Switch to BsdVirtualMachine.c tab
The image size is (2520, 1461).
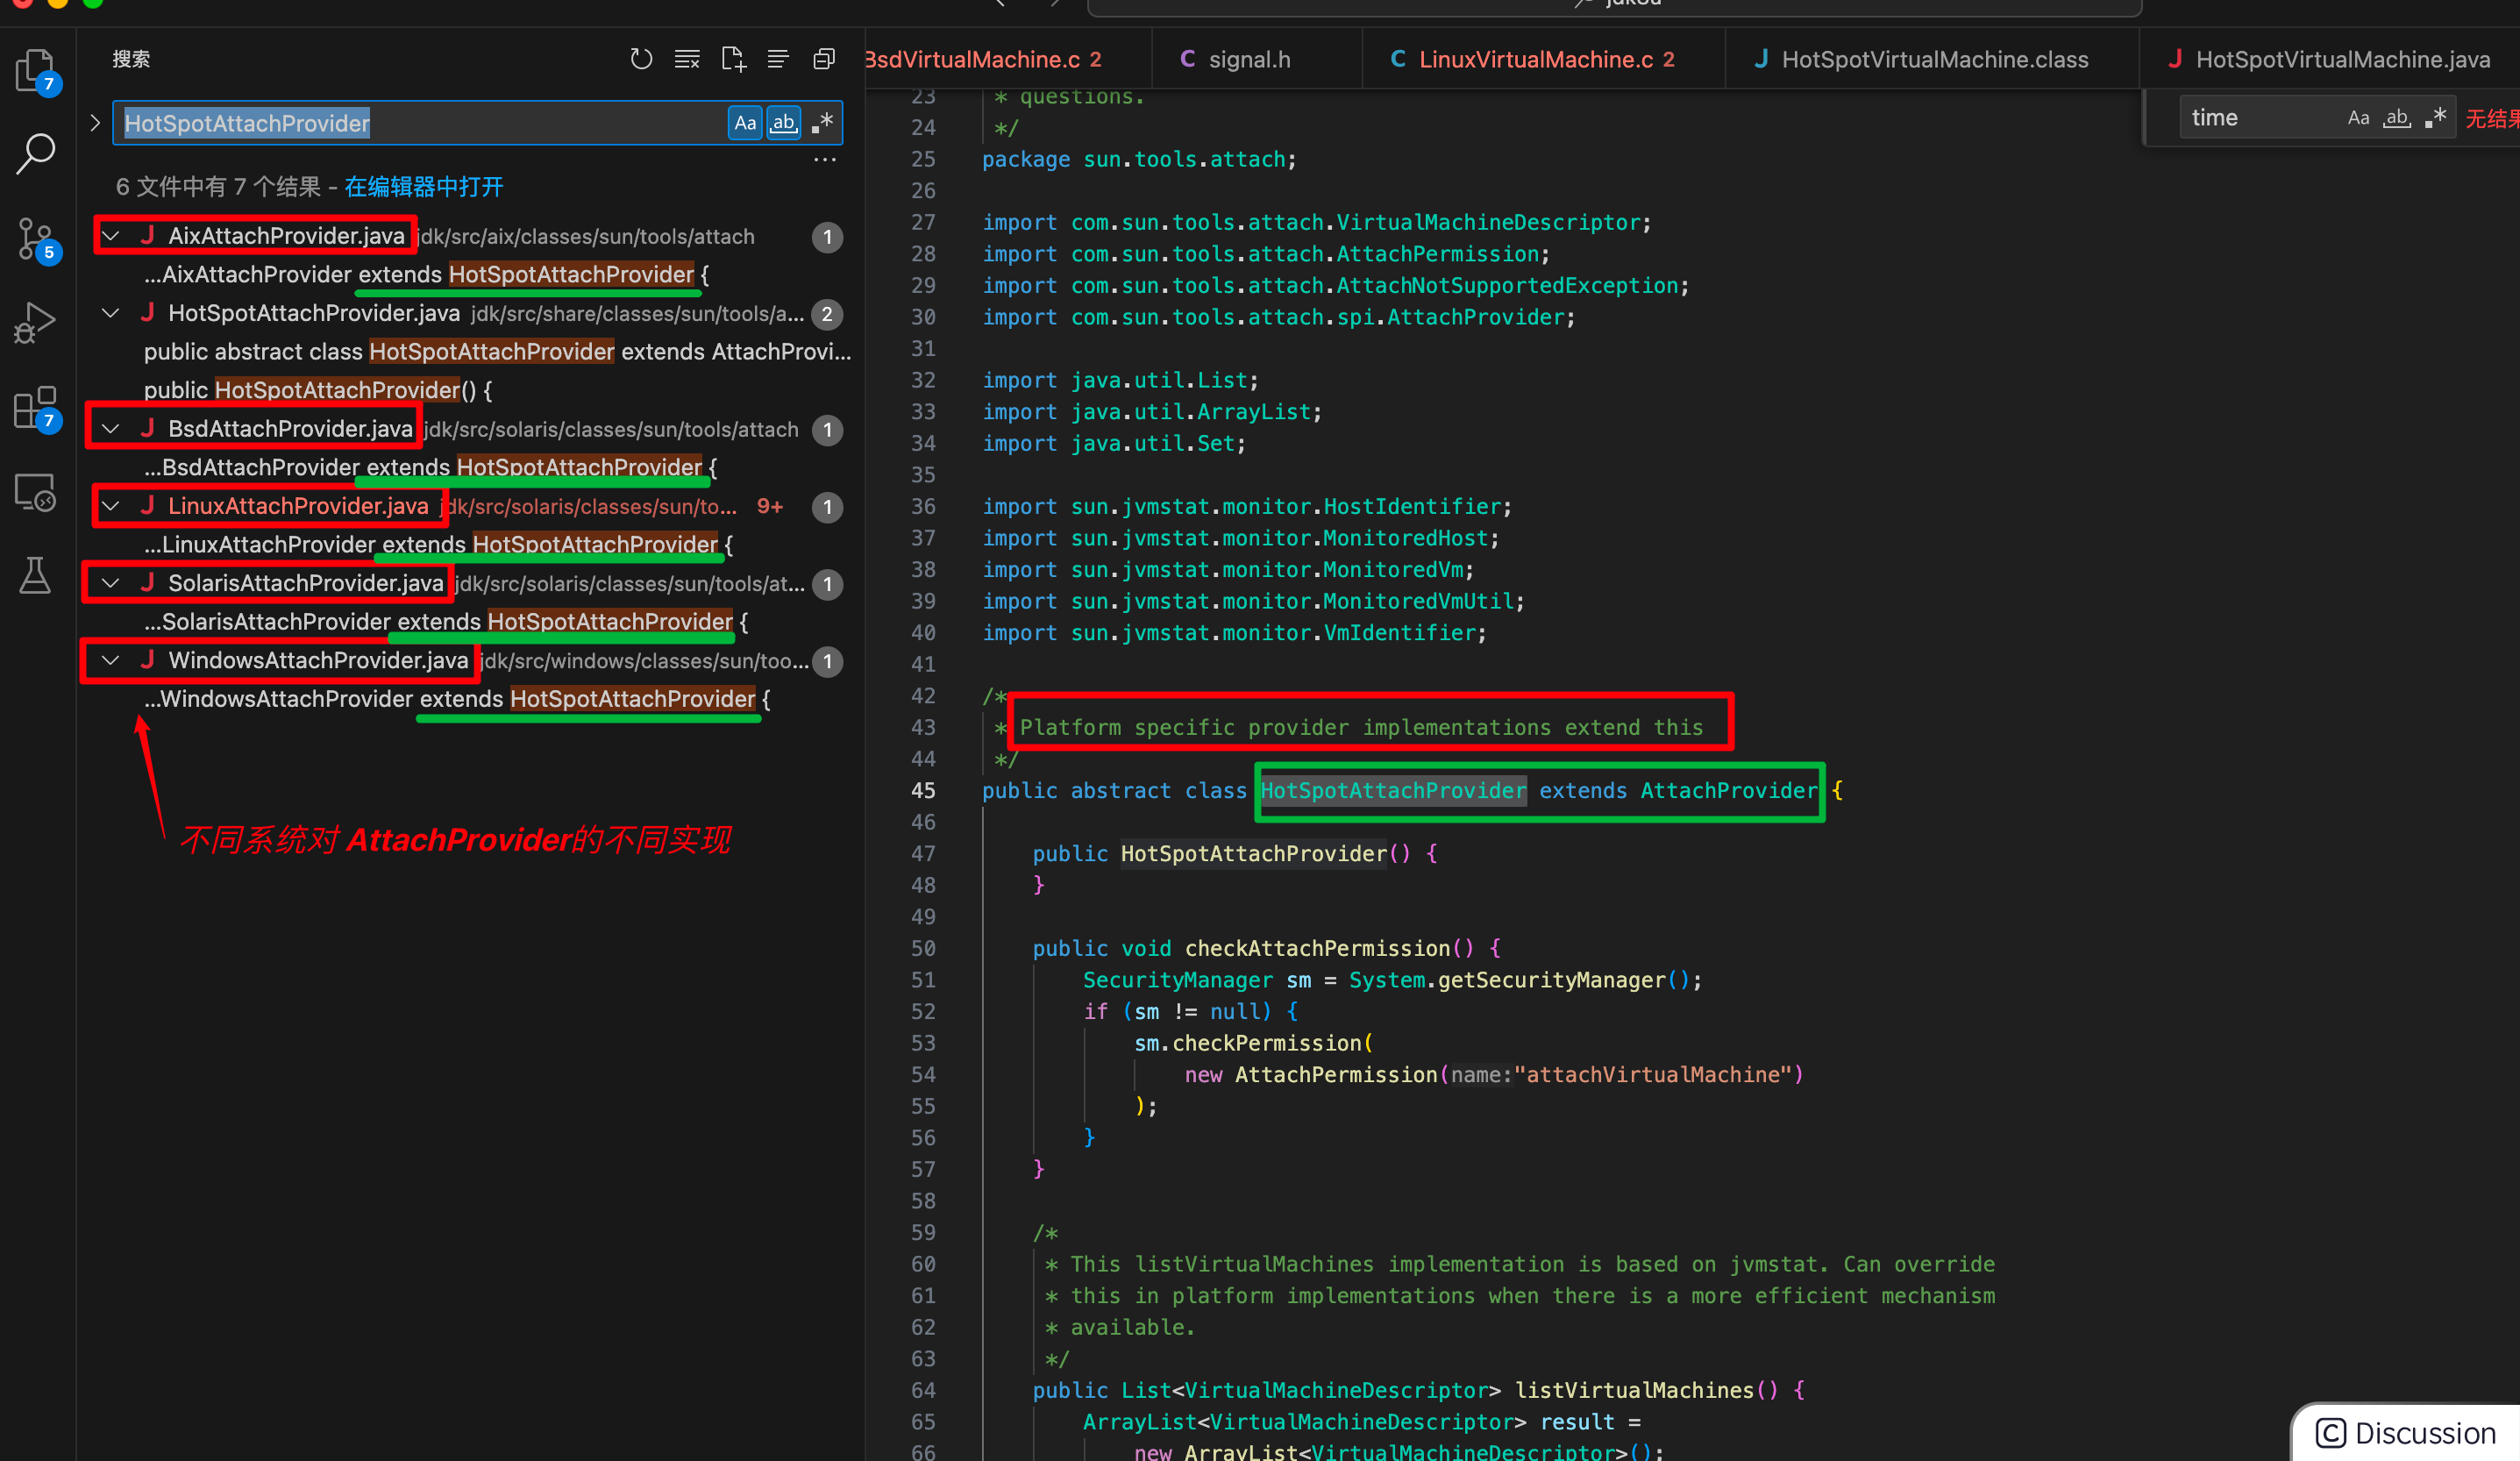[1007, 59]
